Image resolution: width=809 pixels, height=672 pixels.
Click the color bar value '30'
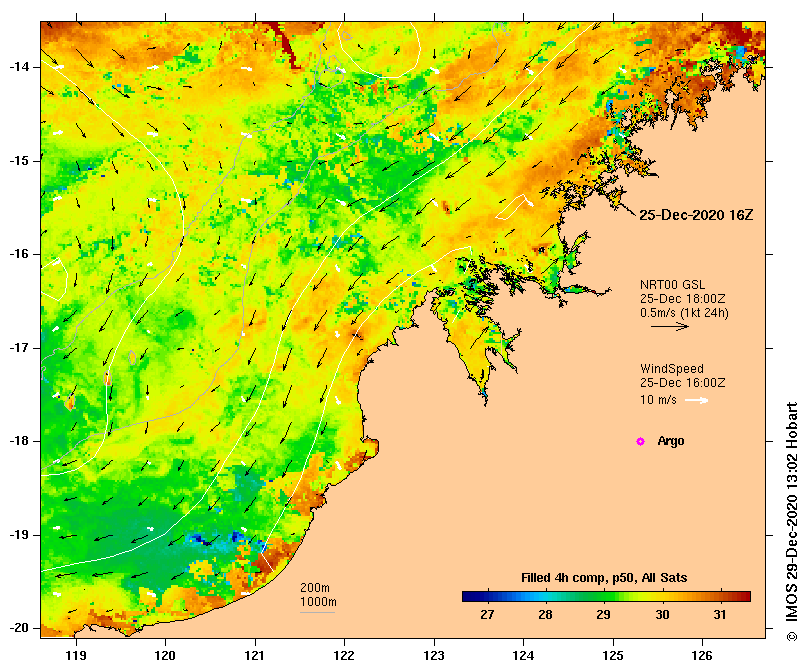click(662, 615)
